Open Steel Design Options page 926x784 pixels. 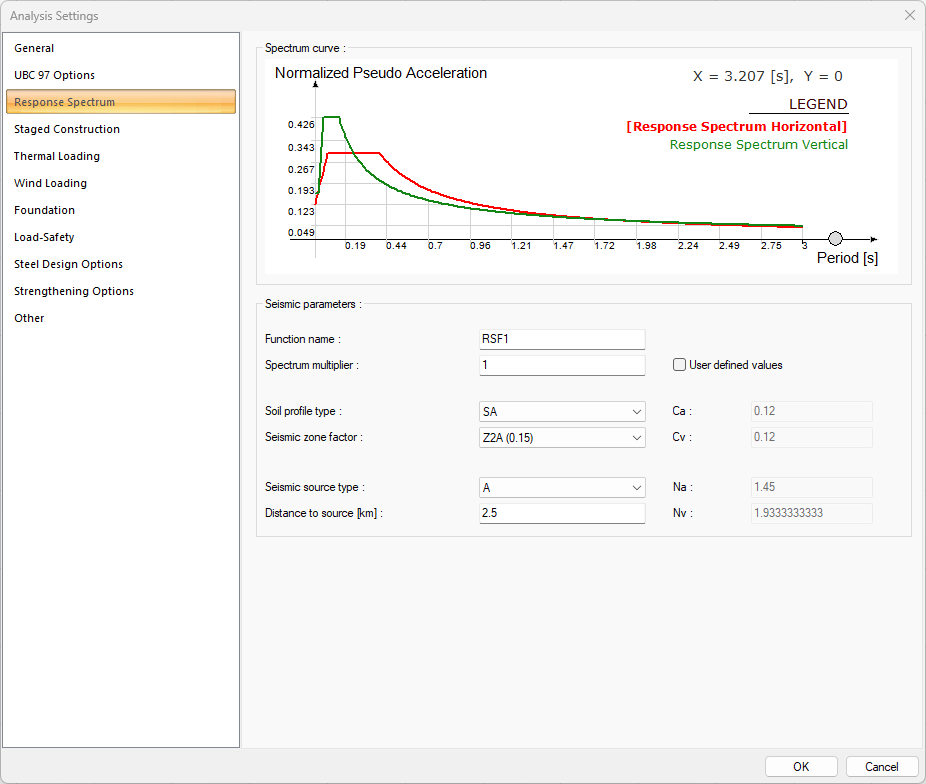[x=68, y=264]
